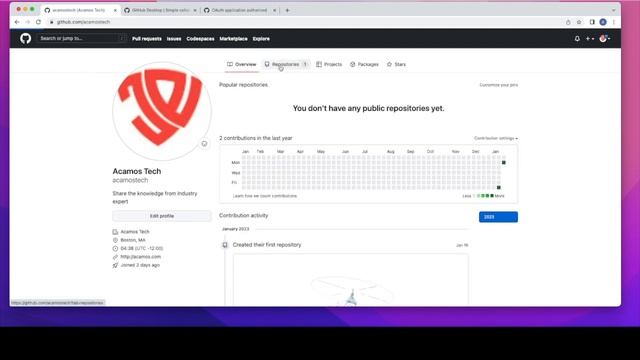Click the set status smiley icon
The width and height of the screenshot is (640, 360).
[204, 144]
